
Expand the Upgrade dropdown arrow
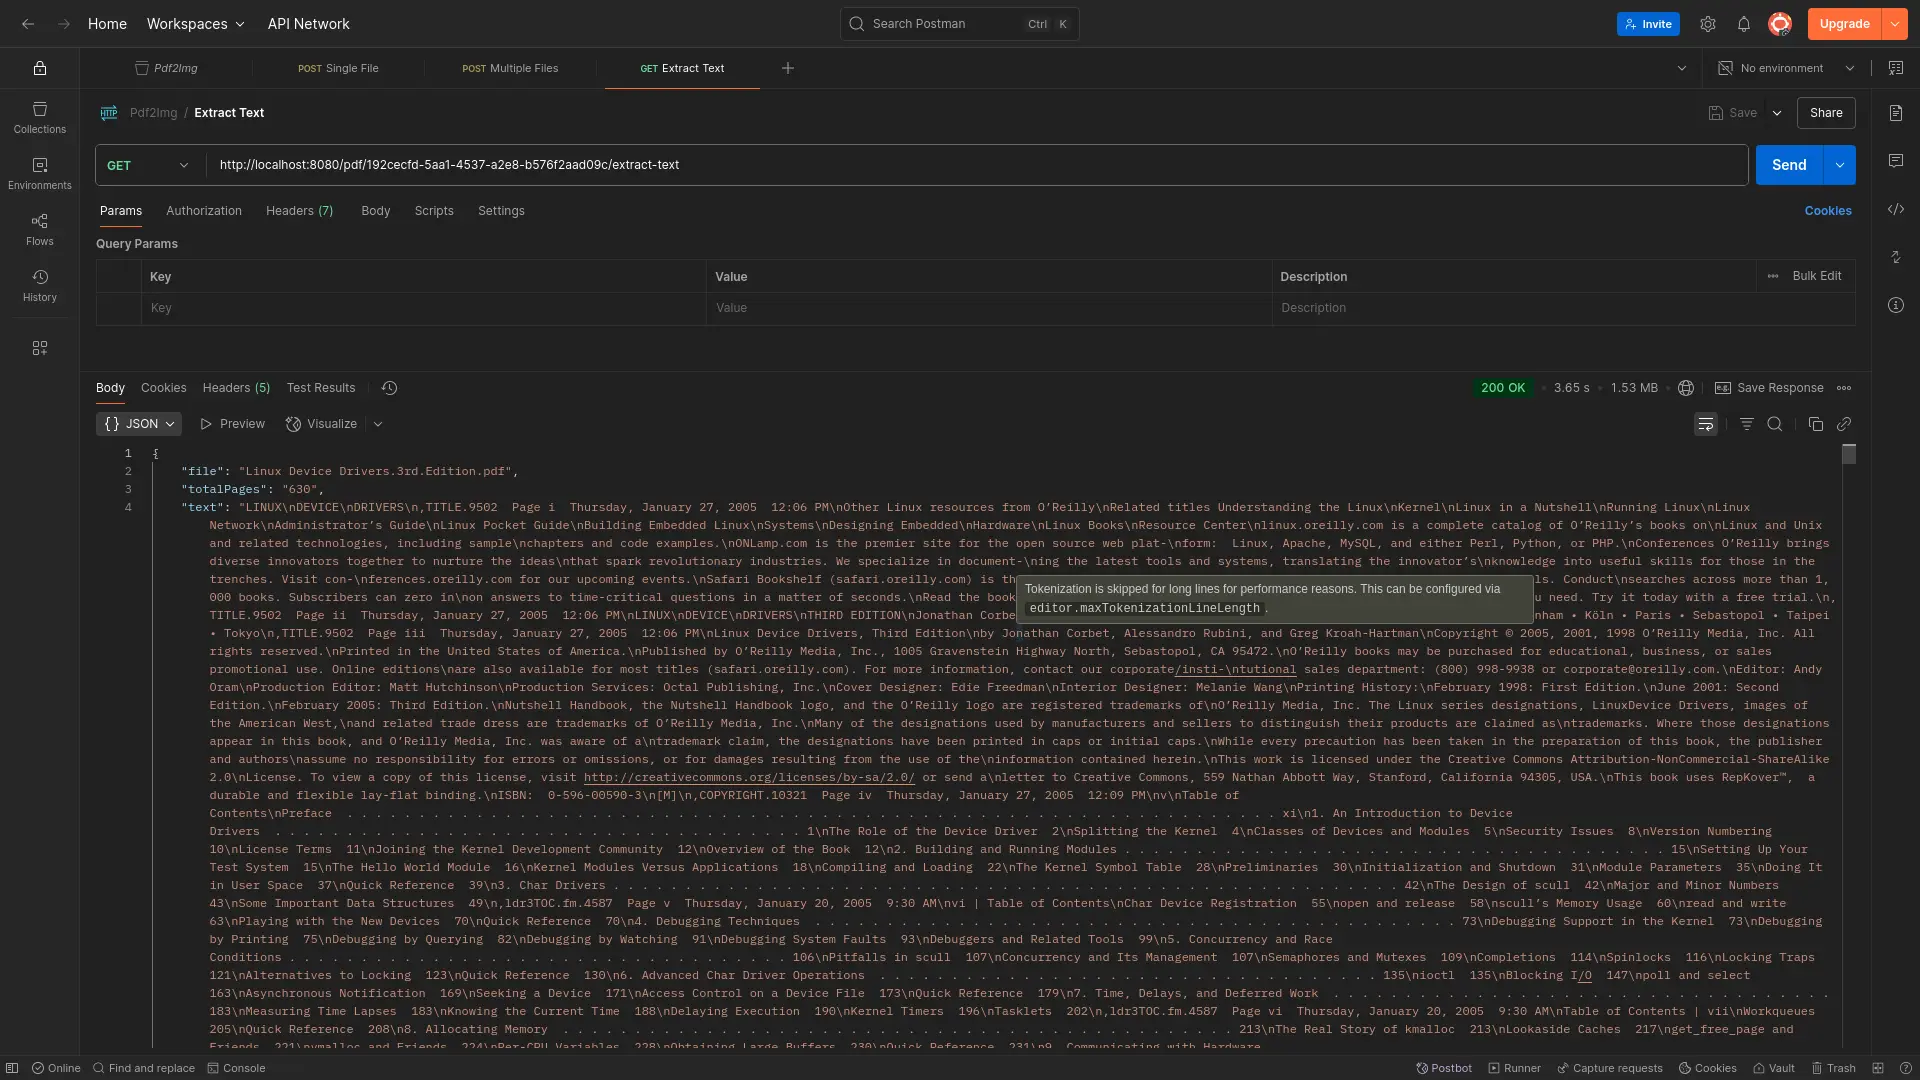1895,24
